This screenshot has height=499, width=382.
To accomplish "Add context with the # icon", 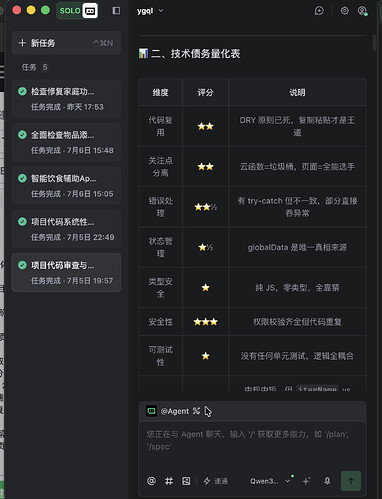I will click(169, 481).
